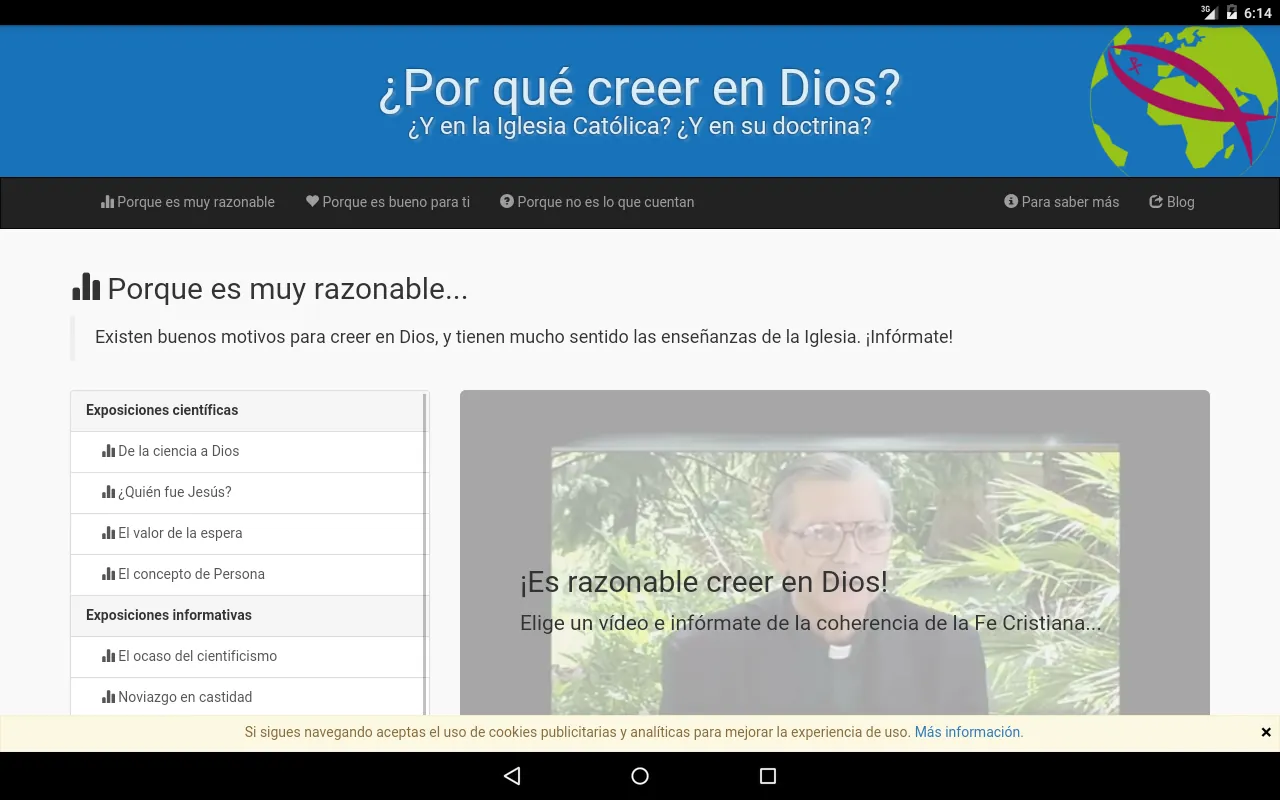Go to the Blog menu item
Image resolution: width=1280 pixels, height=800 pixels.
point(1172,202)
